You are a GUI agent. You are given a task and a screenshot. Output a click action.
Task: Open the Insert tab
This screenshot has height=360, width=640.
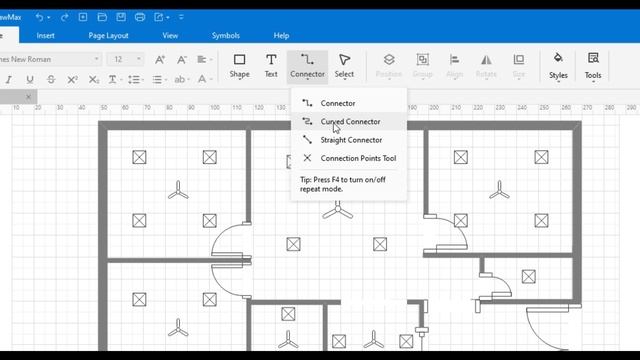click(45, 36)
